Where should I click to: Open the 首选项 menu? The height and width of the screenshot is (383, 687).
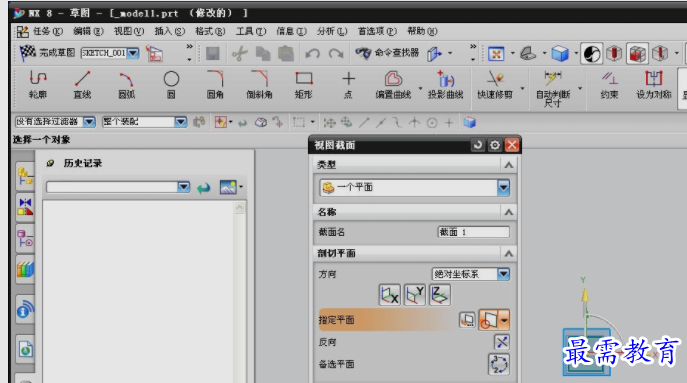click(377, 32)
